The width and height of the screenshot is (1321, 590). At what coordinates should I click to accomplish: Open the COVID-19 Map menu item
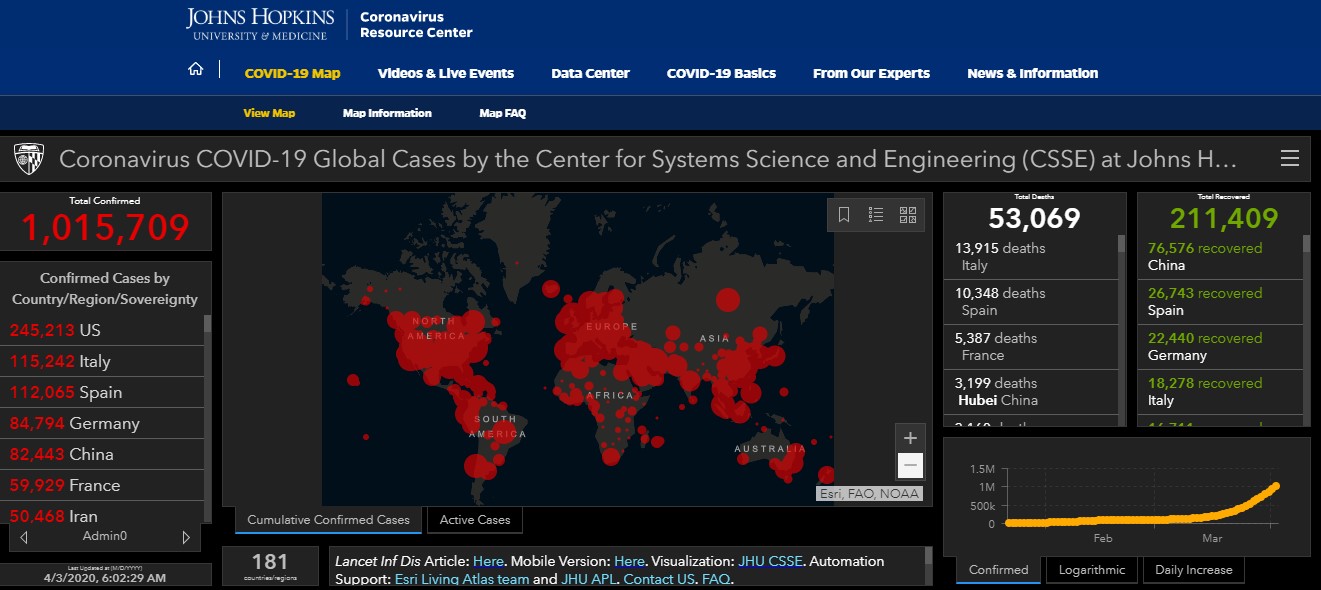[x=292, y=73]
